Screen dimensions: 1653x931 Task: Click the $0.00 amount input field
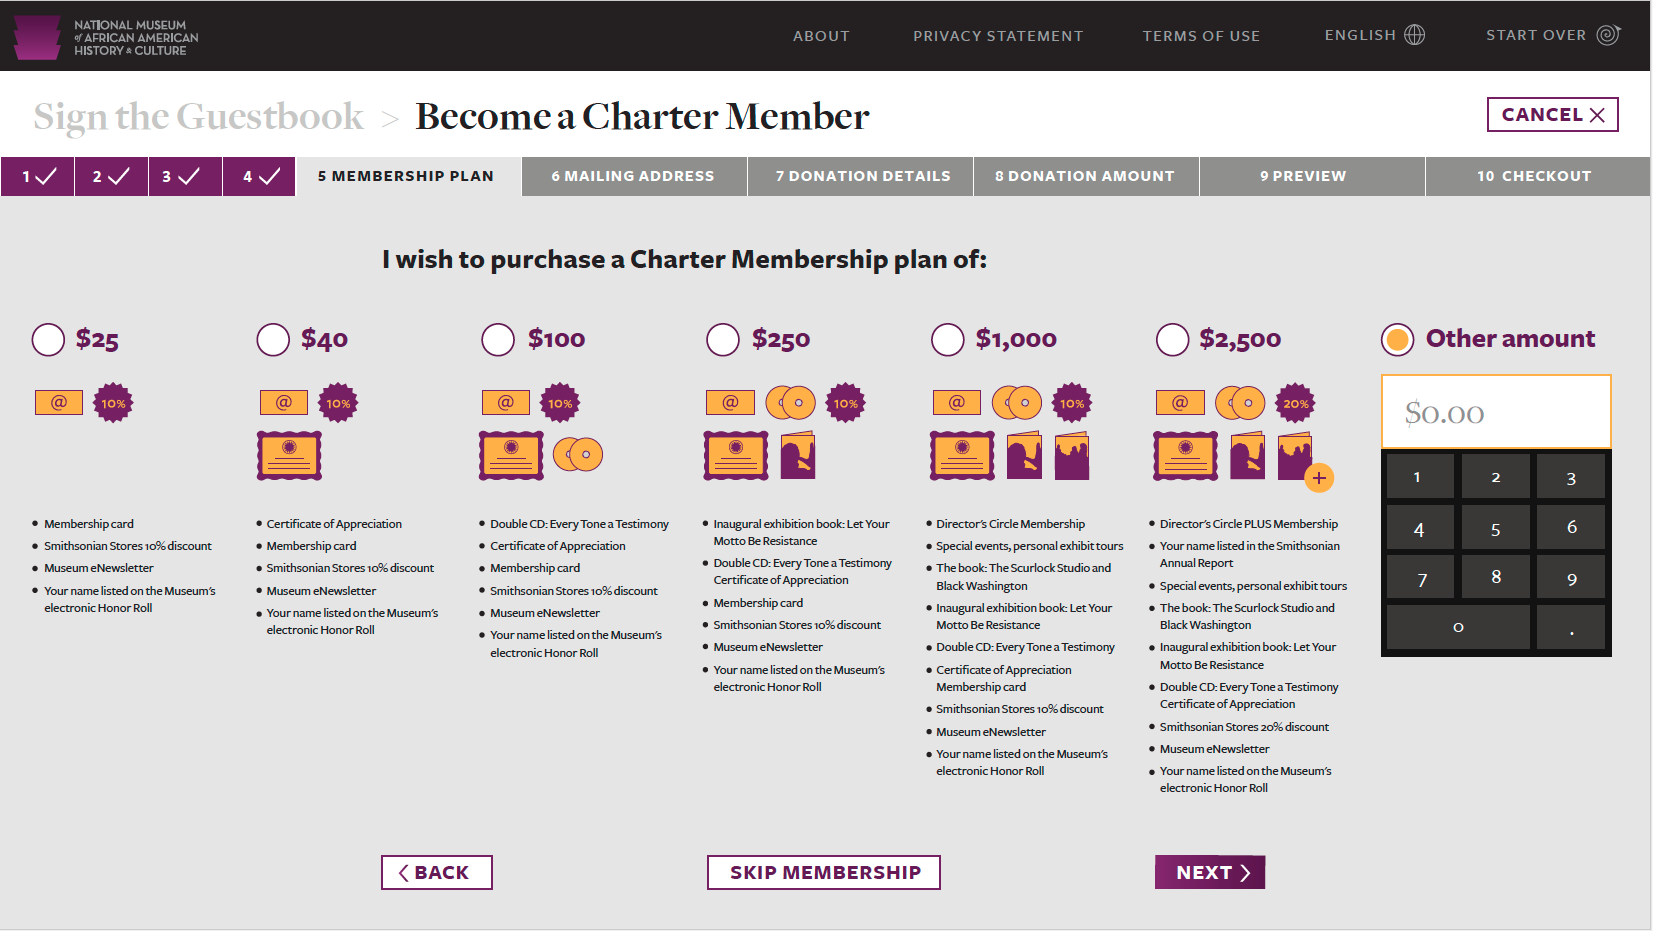coord(1496,412)
